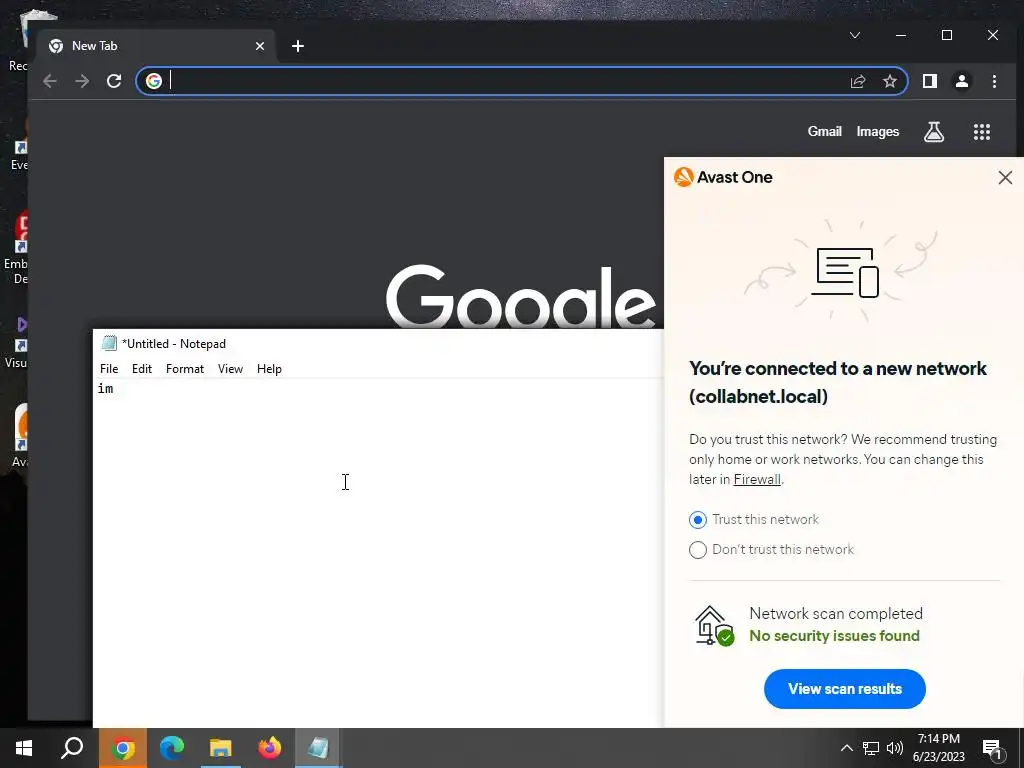Viewport: 1024px width, 768px height.
Task: Bookmark this tab with star icon
Action: coord(889,81)
